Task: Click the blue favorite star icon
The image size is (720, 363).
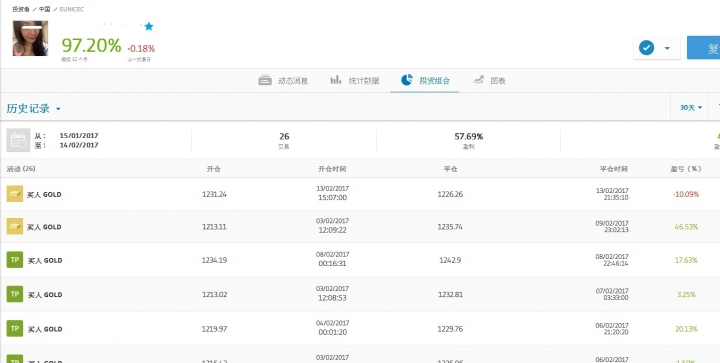Action: tap(148, 26)
